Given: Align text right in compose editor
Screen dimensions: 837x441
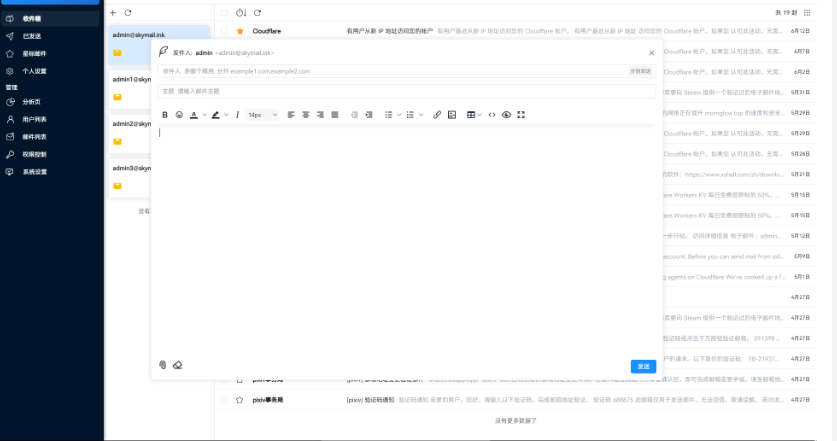Looking at the screenshot, I should click(320, 115).
